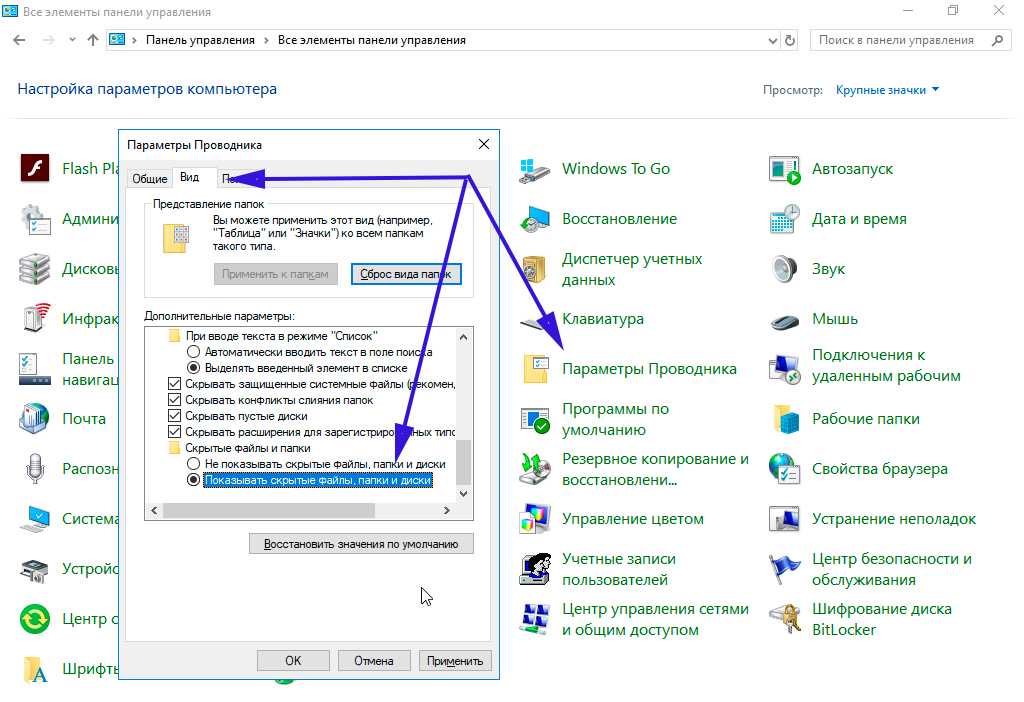Close the Параметры Проводника dialog
The height and width of the screenshot is (702, 1024).
(x=484, y=144)
